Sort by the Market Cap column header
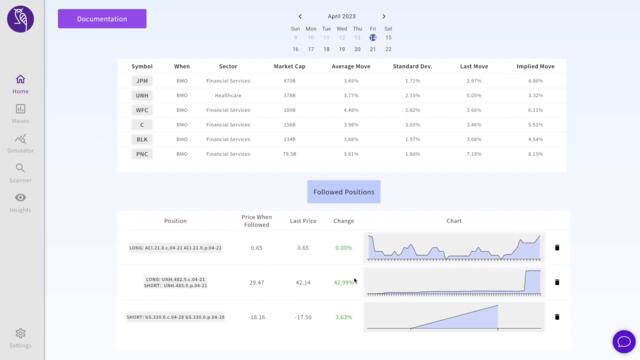640x360 pixels. (289, 66)
